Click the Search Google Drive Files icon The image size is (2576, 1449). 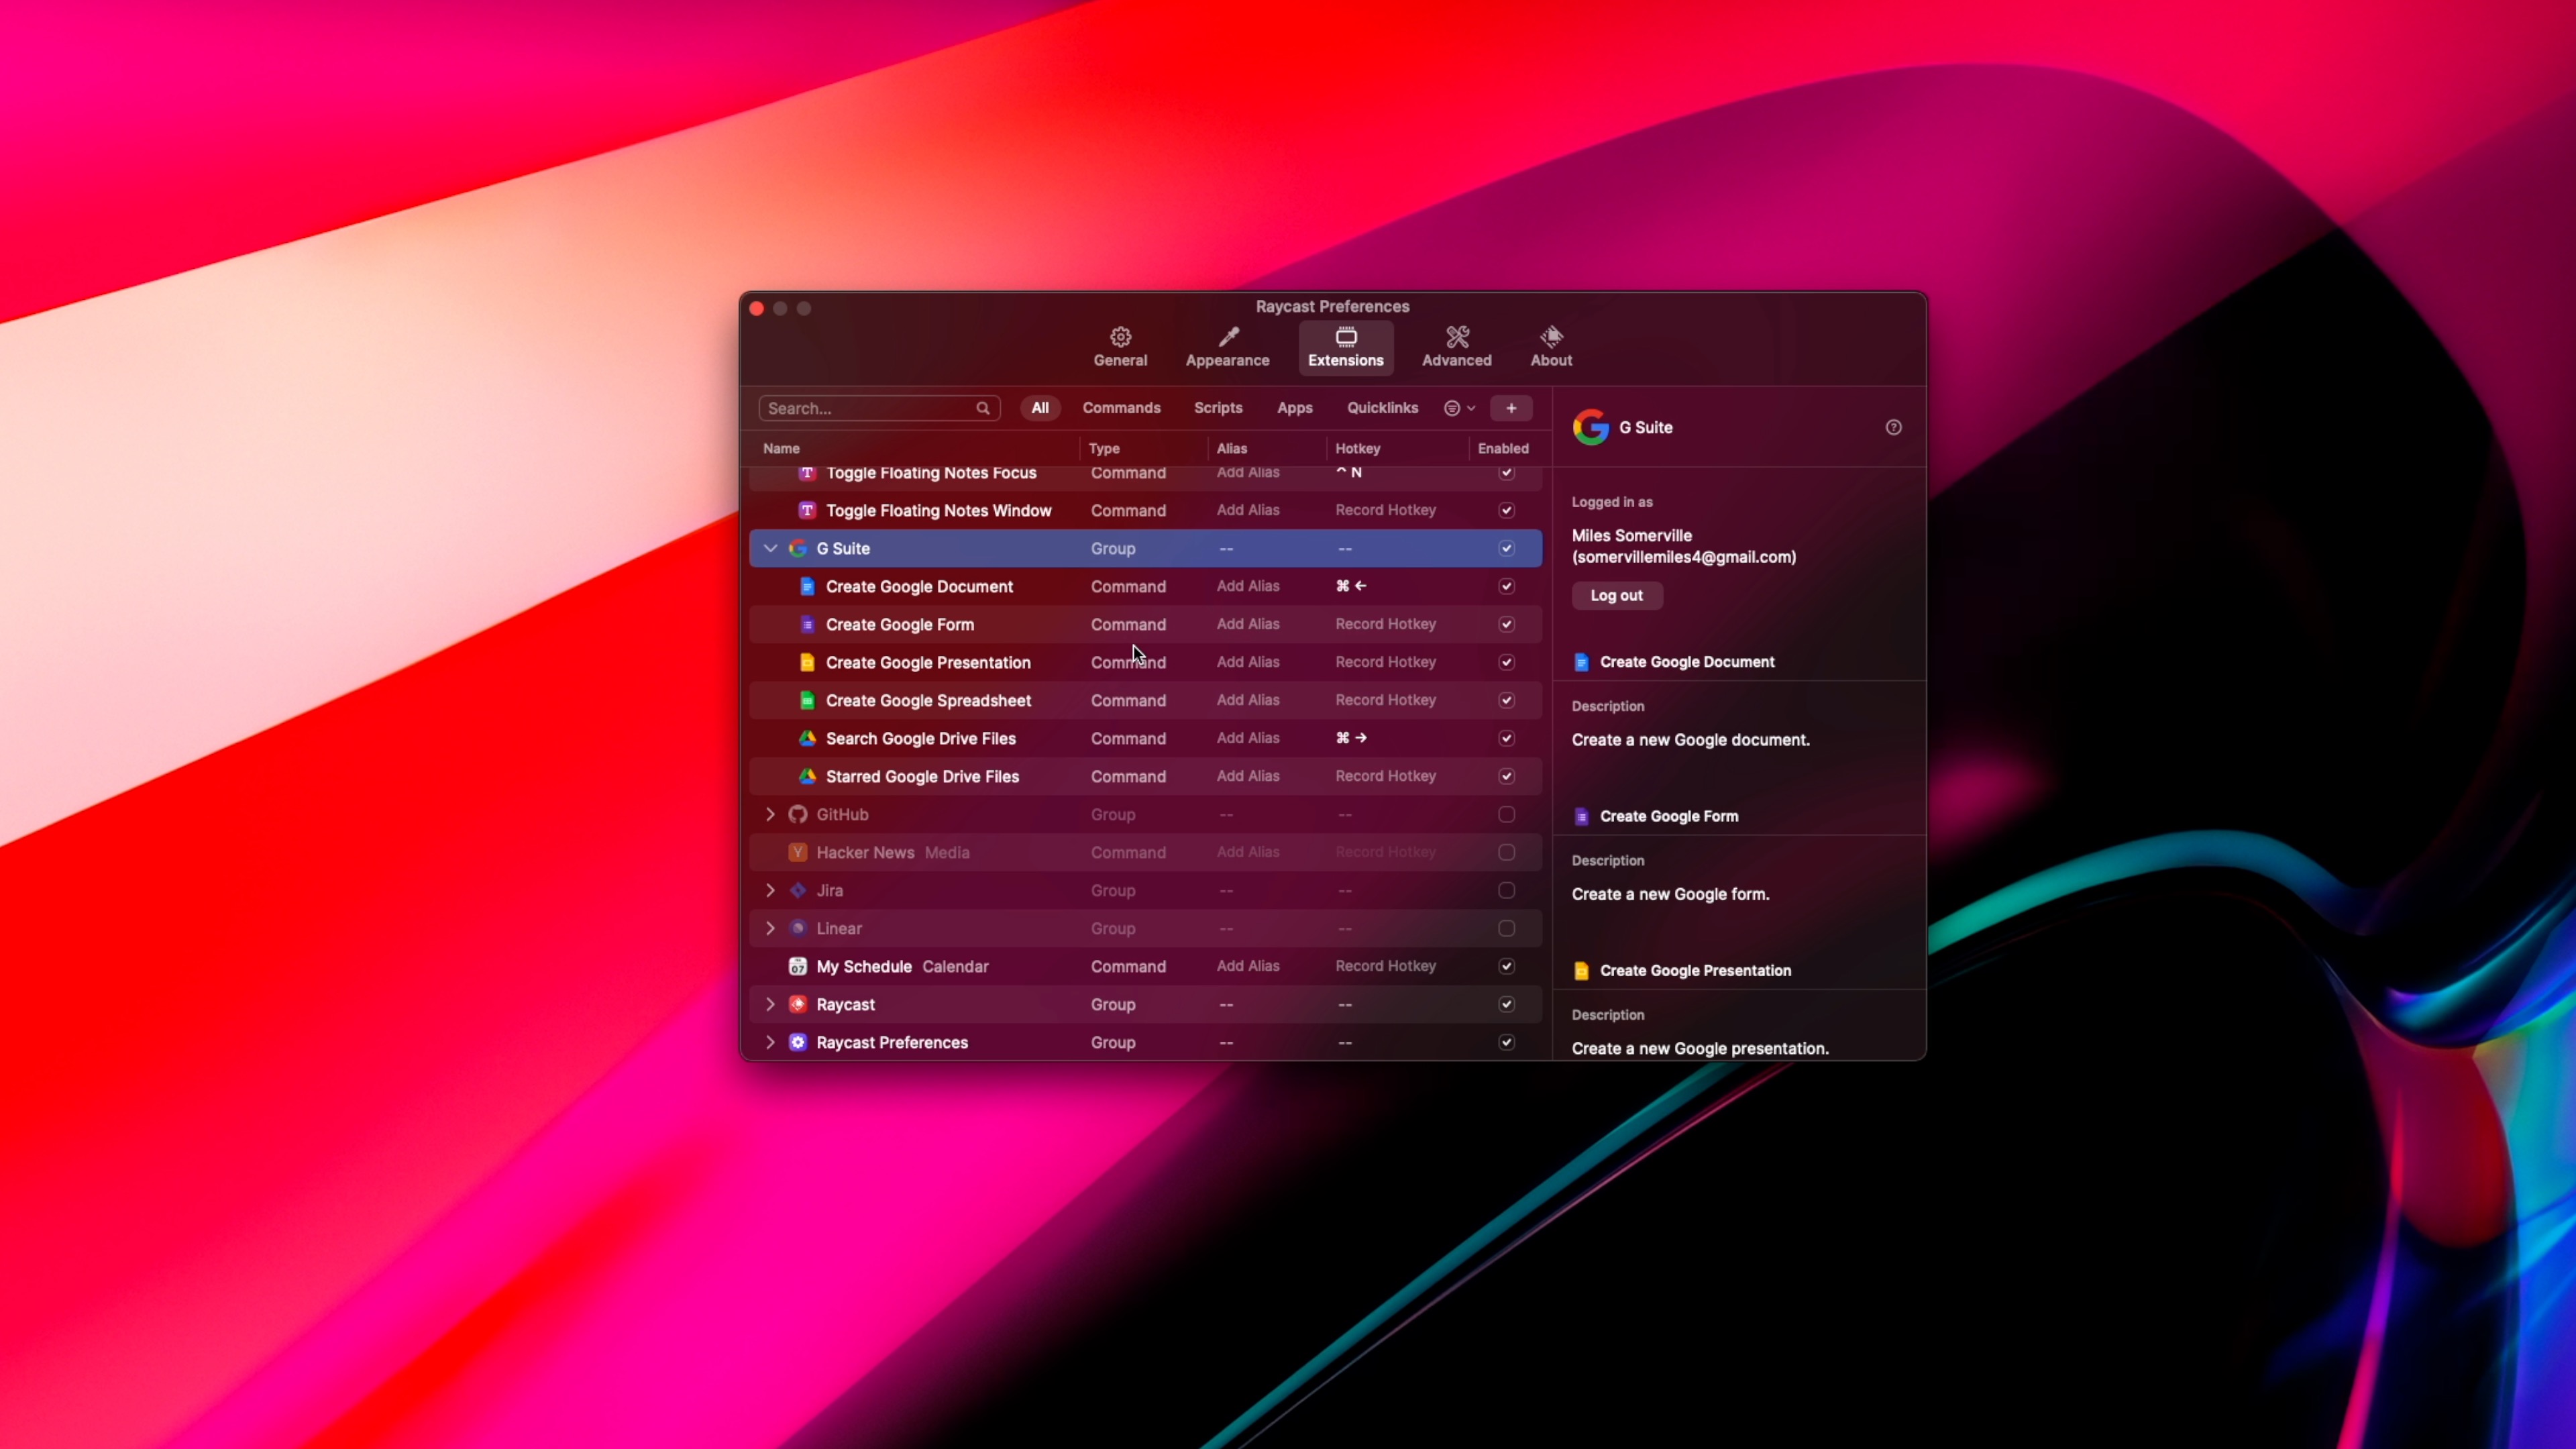[807, 738]
